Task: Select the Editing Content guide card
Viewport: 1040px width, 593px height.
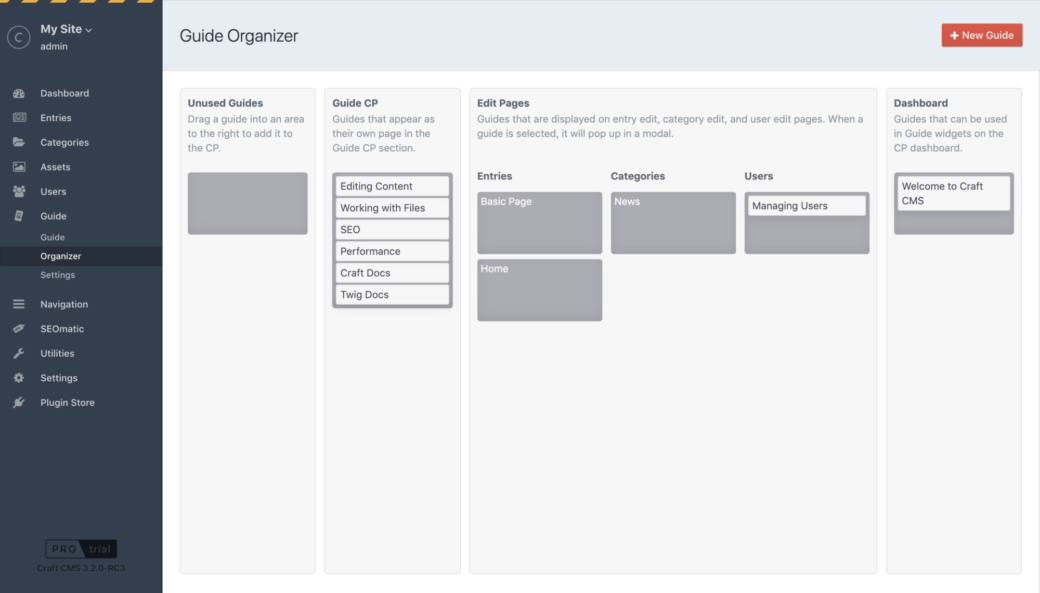Action: pos(392,186)
